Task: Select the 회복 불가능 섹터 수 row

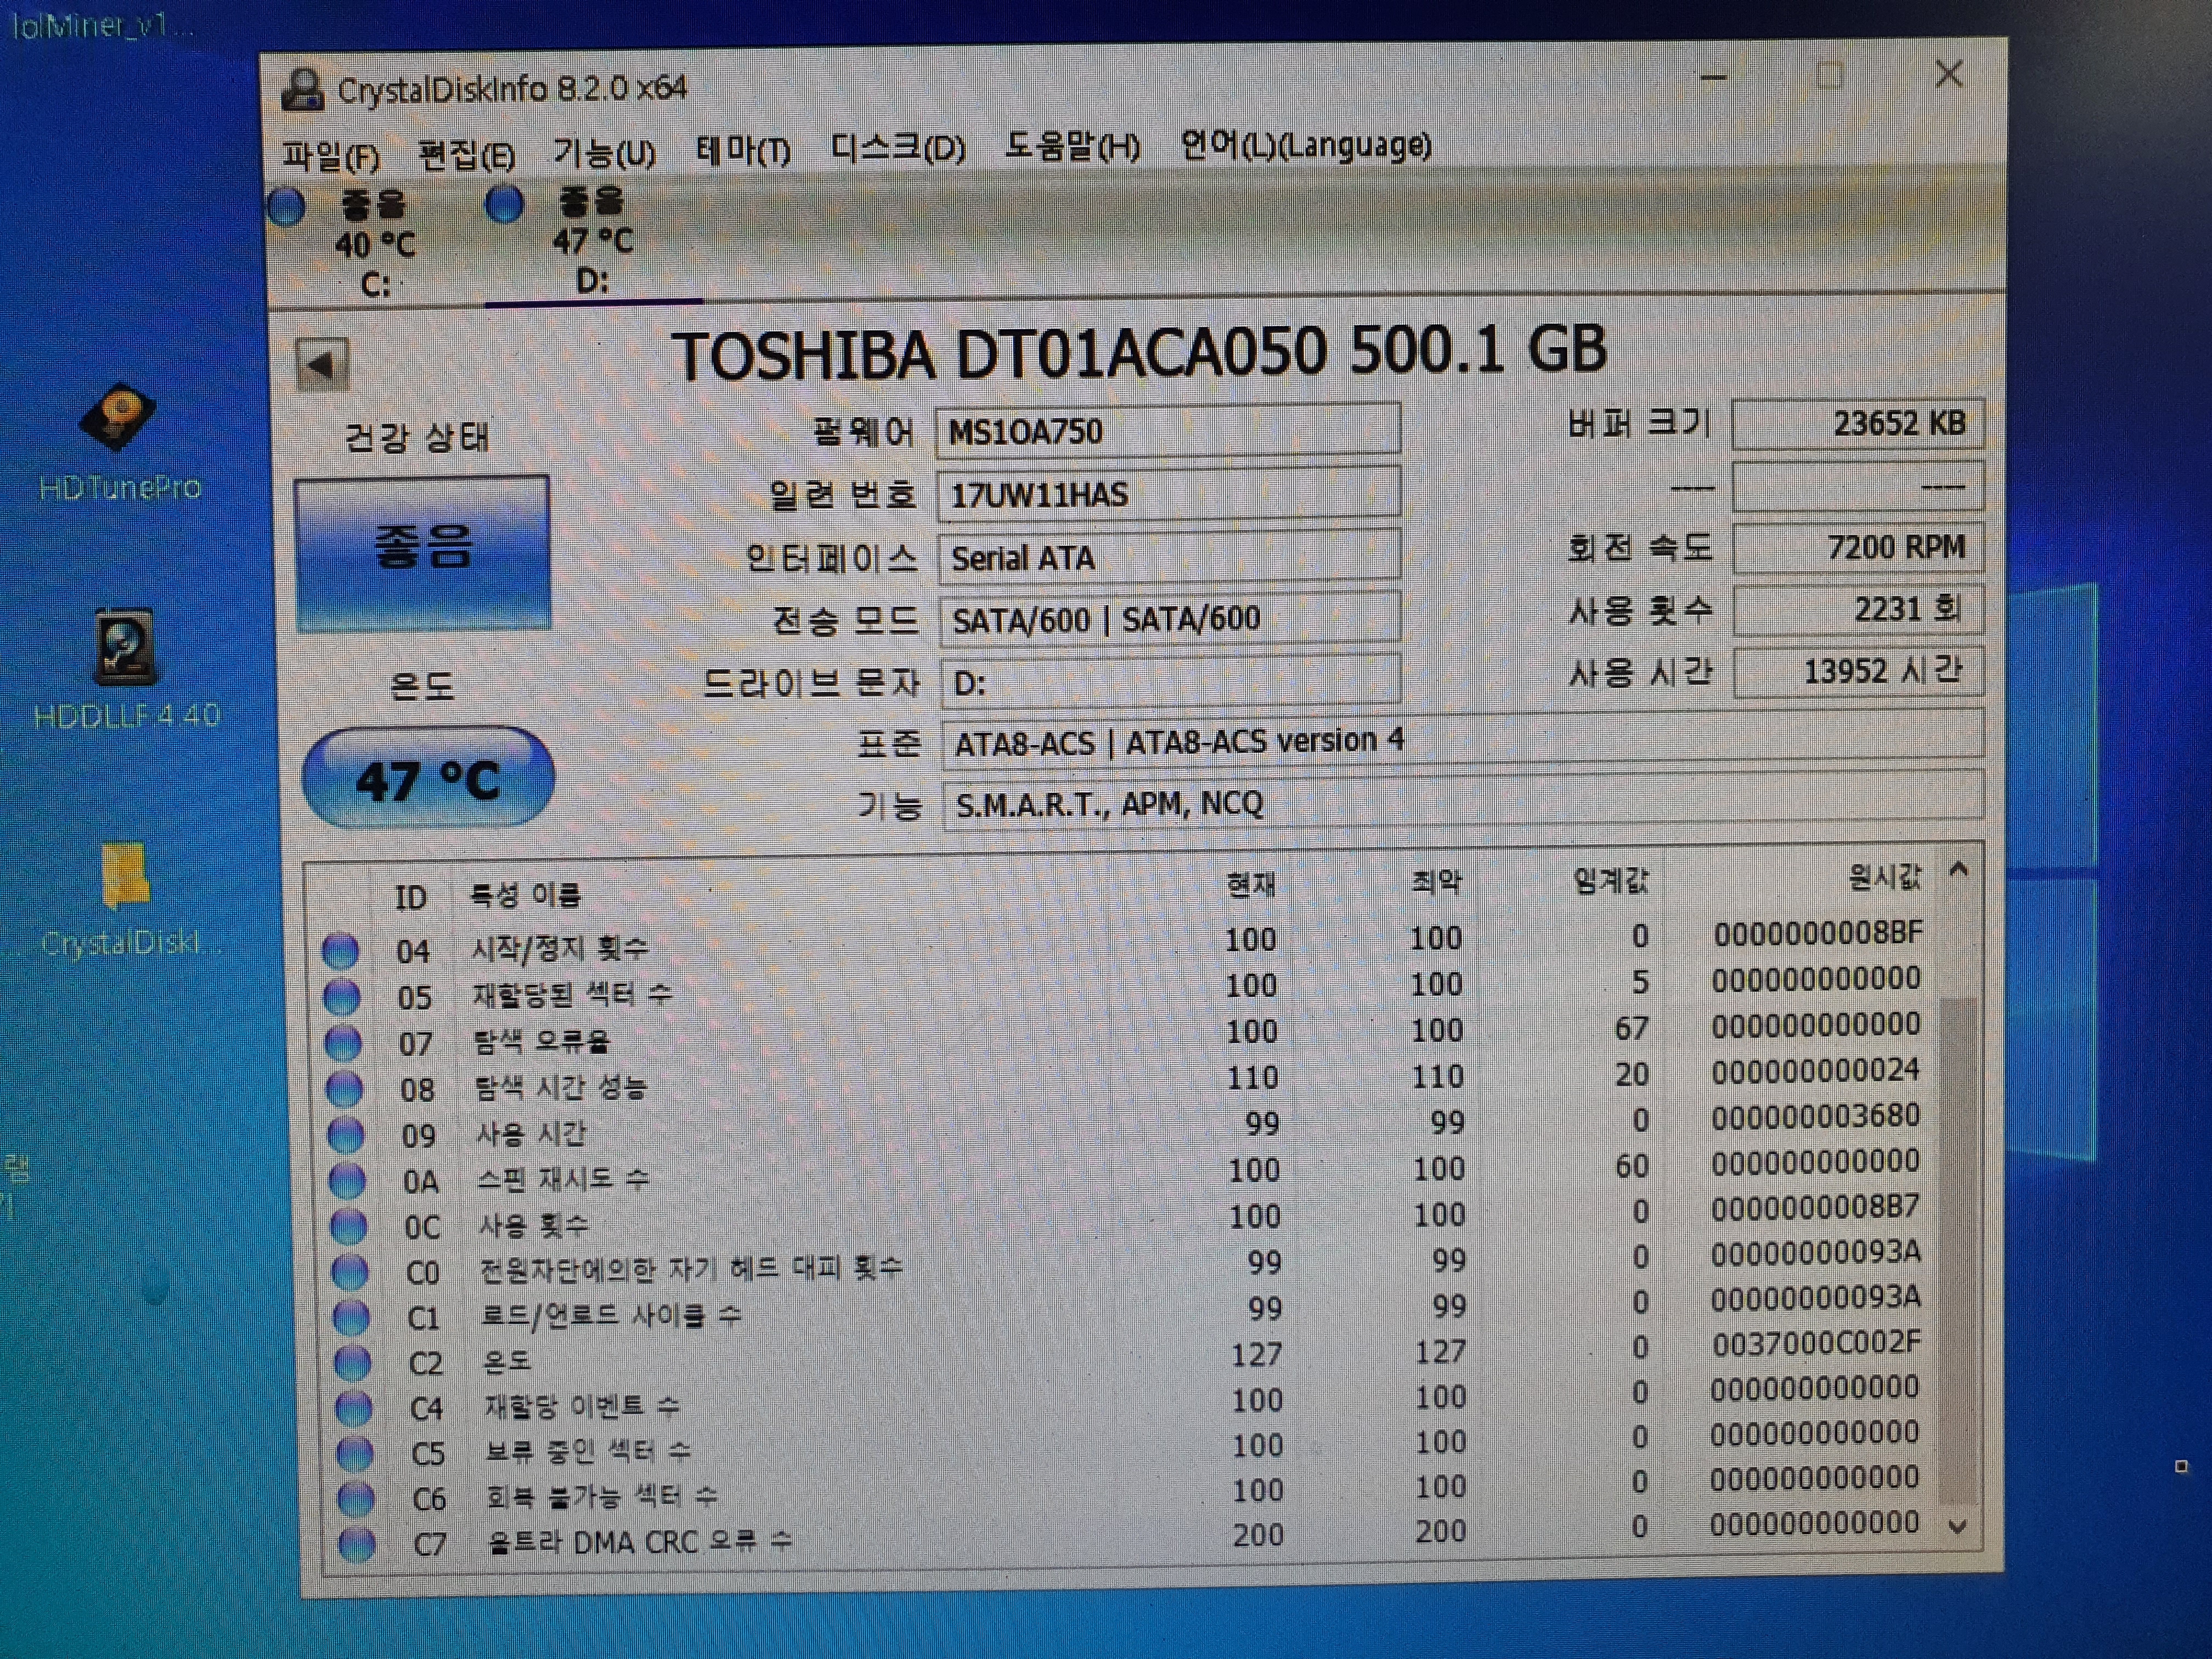Action: 1129,1489
